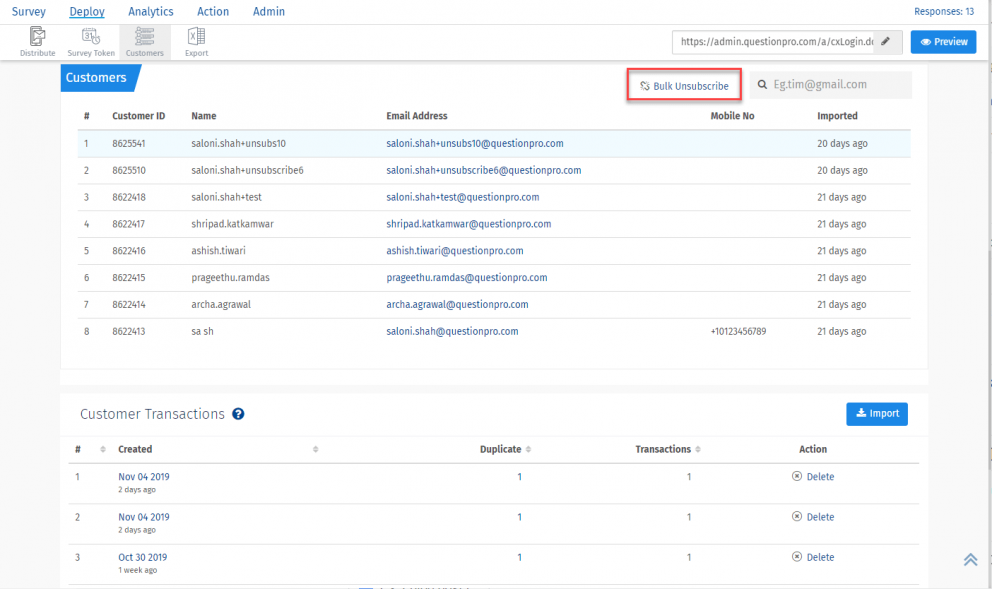
Task: Click the pencil edit icon beside URL
Action: 886,42
